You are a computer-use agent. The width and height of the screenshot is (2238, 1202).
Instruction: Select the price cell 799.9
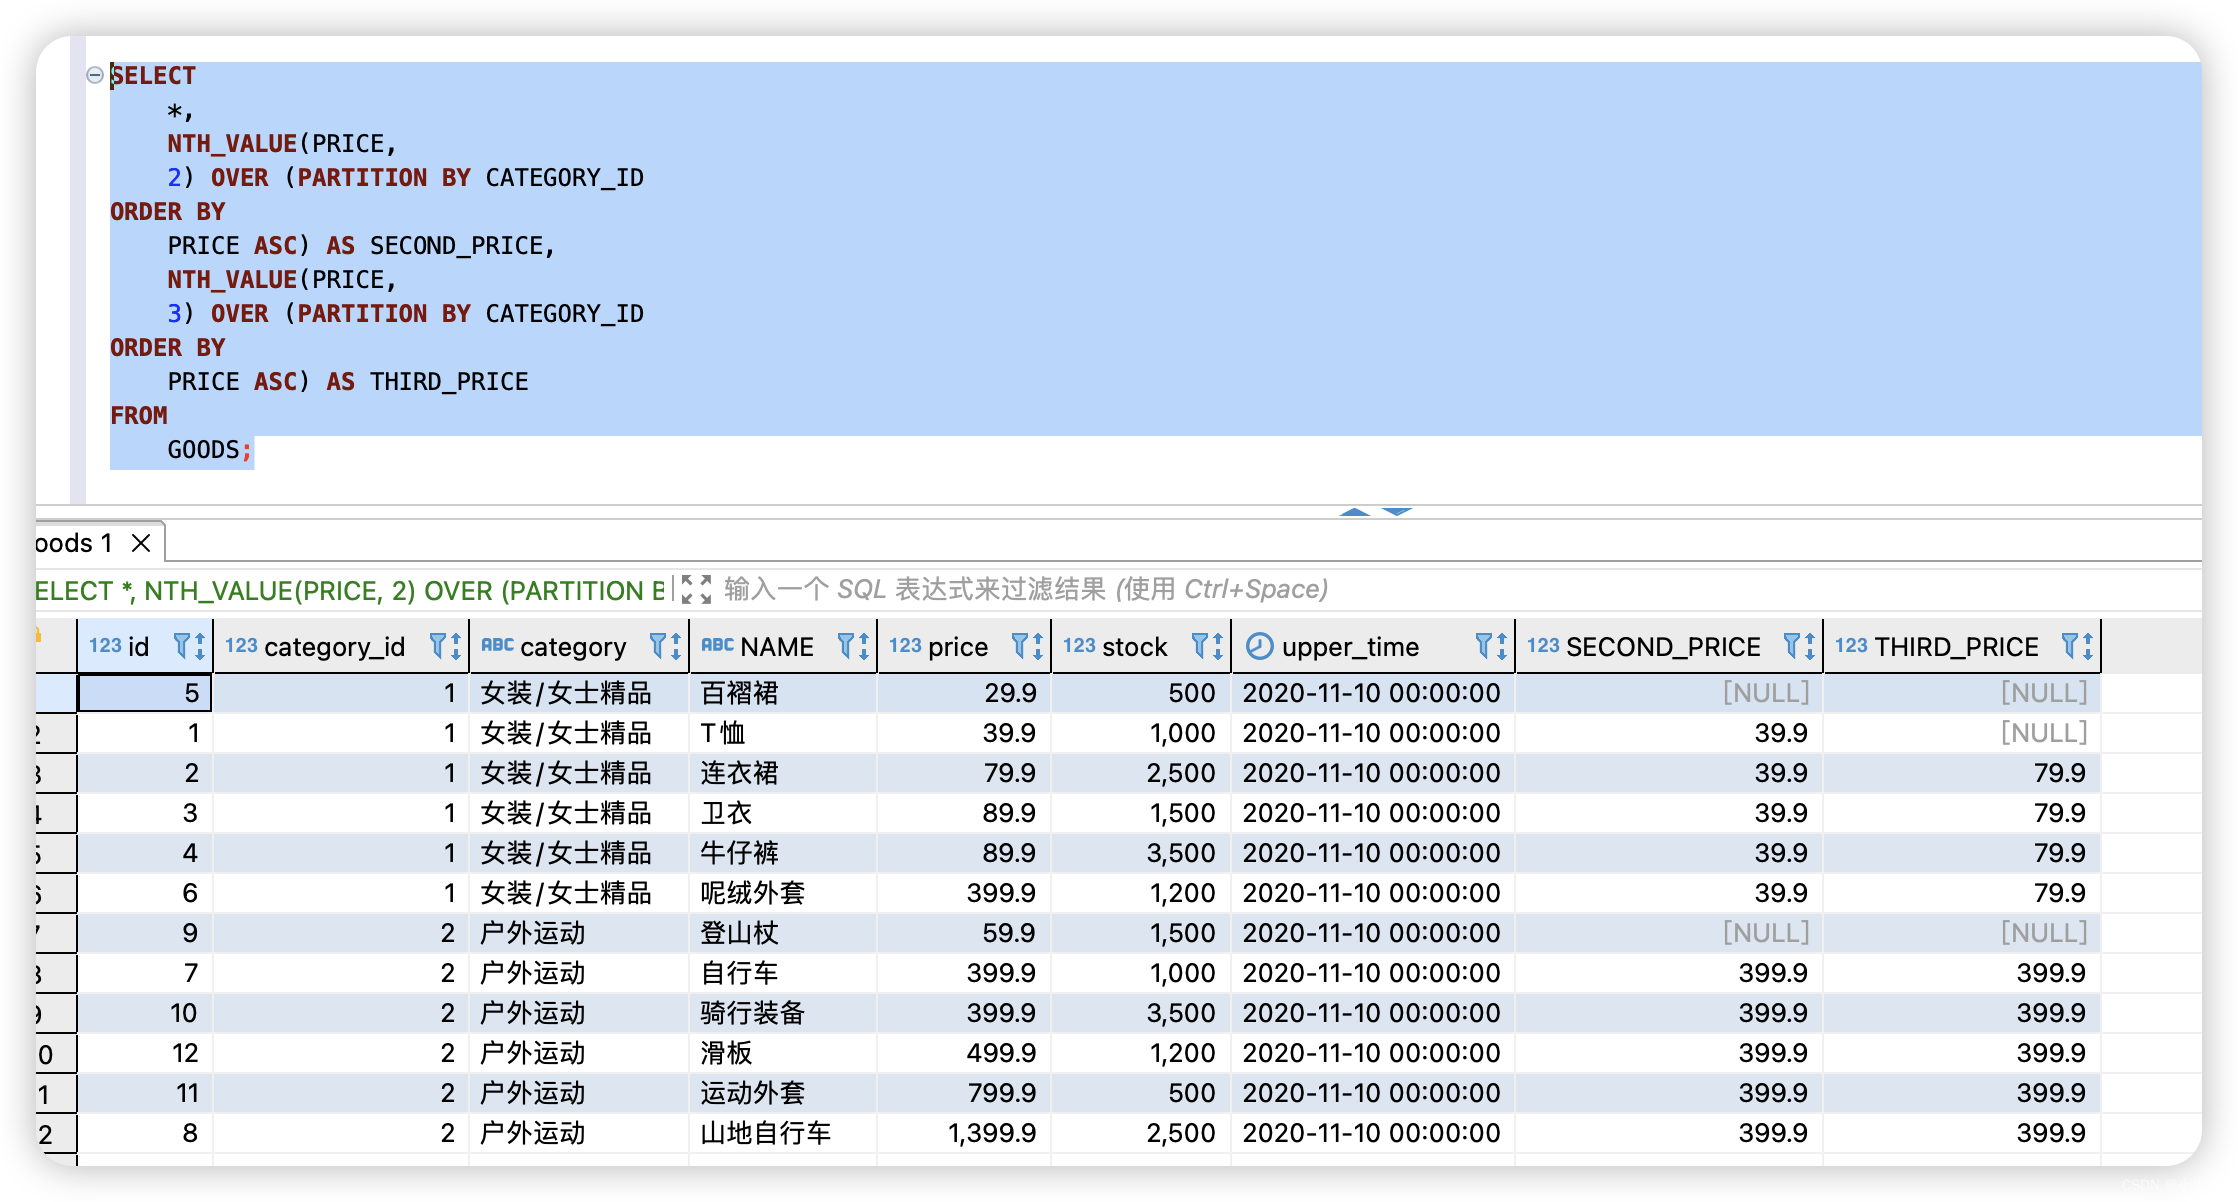coord(964,1093)
